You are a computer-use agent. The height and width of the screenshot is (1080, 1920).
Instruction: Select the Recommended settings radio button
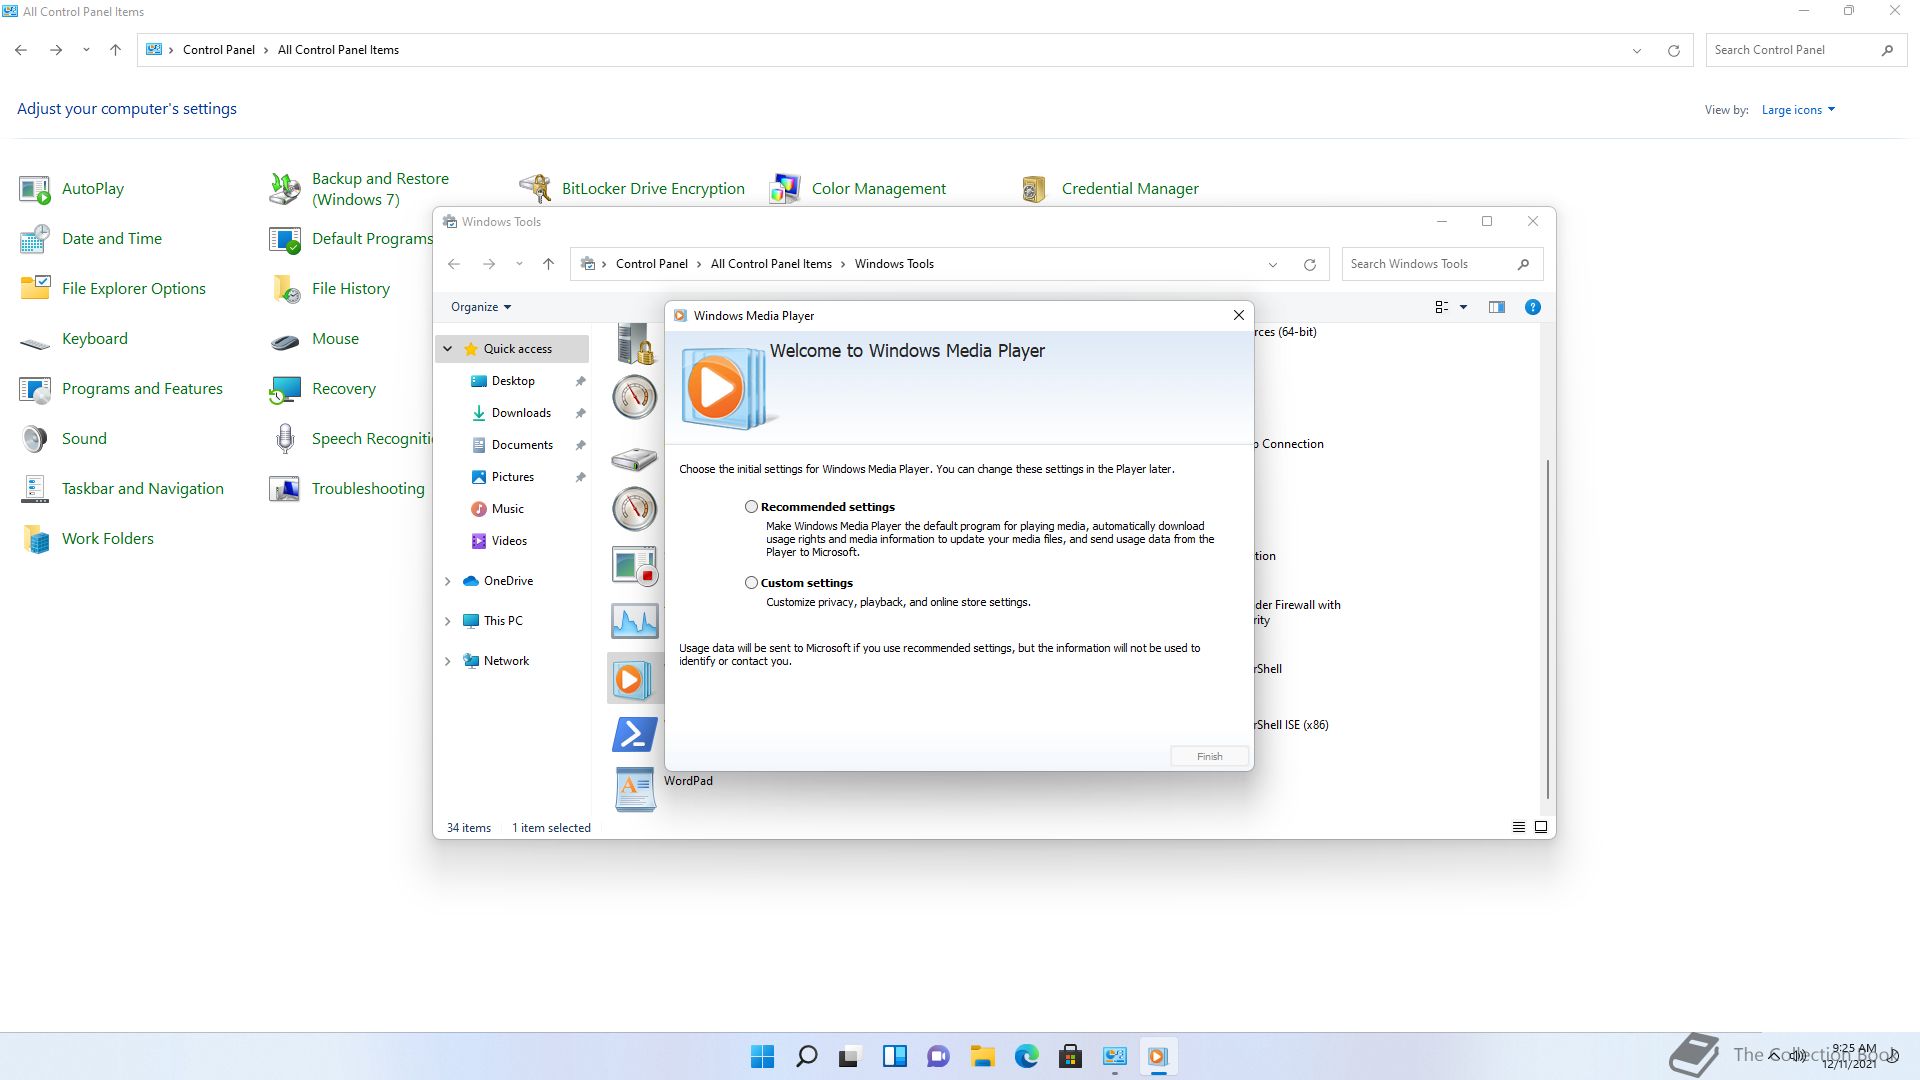point(751,507)
